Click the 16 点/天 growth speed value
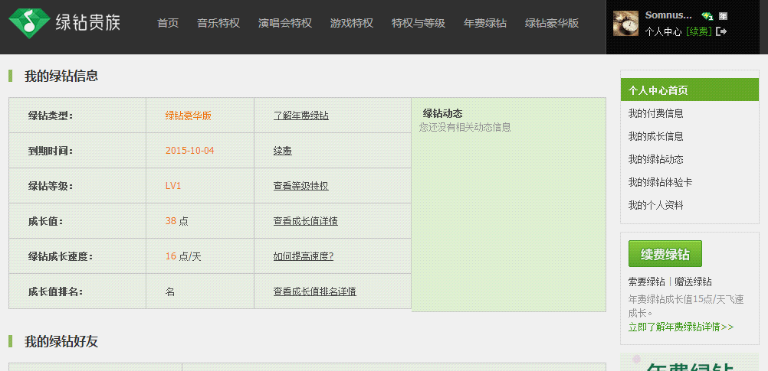 (x=183, y=256)
